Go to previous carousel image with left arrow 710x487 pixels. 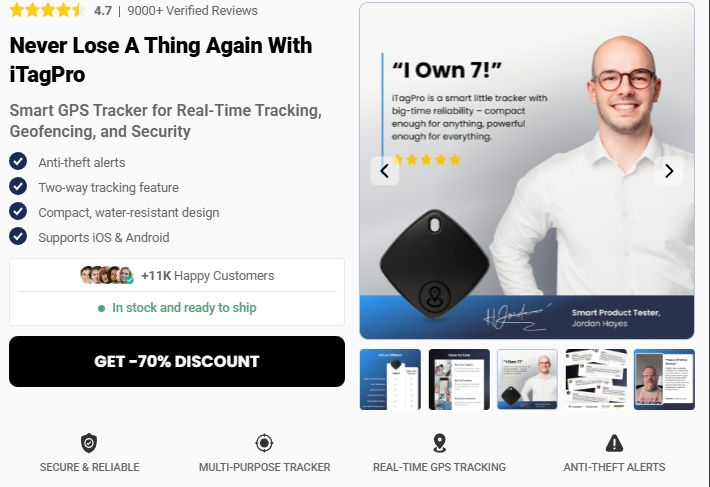coord(385,171)
